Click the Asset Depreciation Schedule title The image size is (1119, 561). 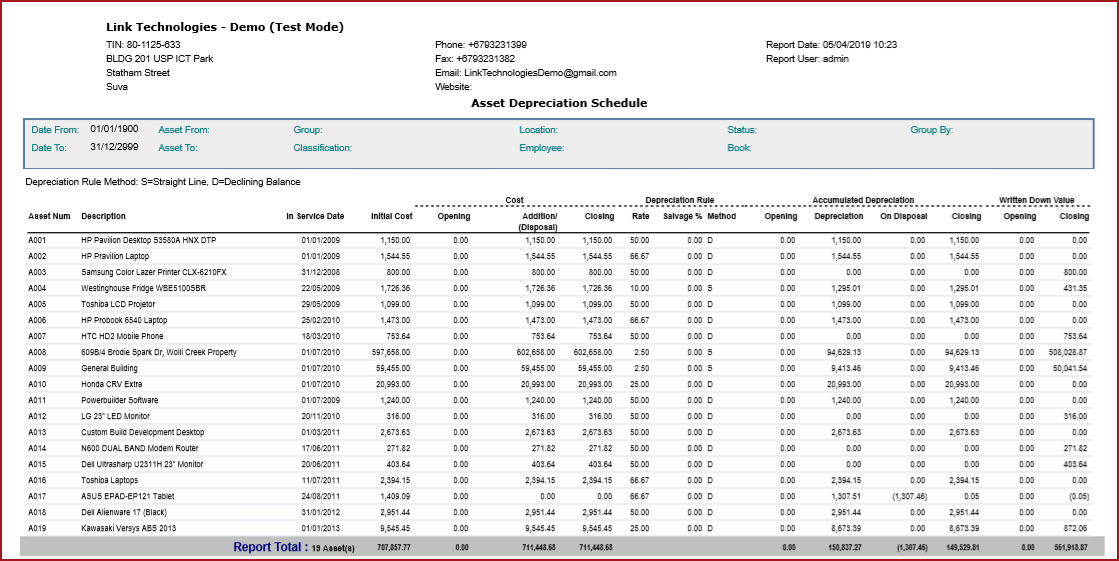tap(559, 103)
